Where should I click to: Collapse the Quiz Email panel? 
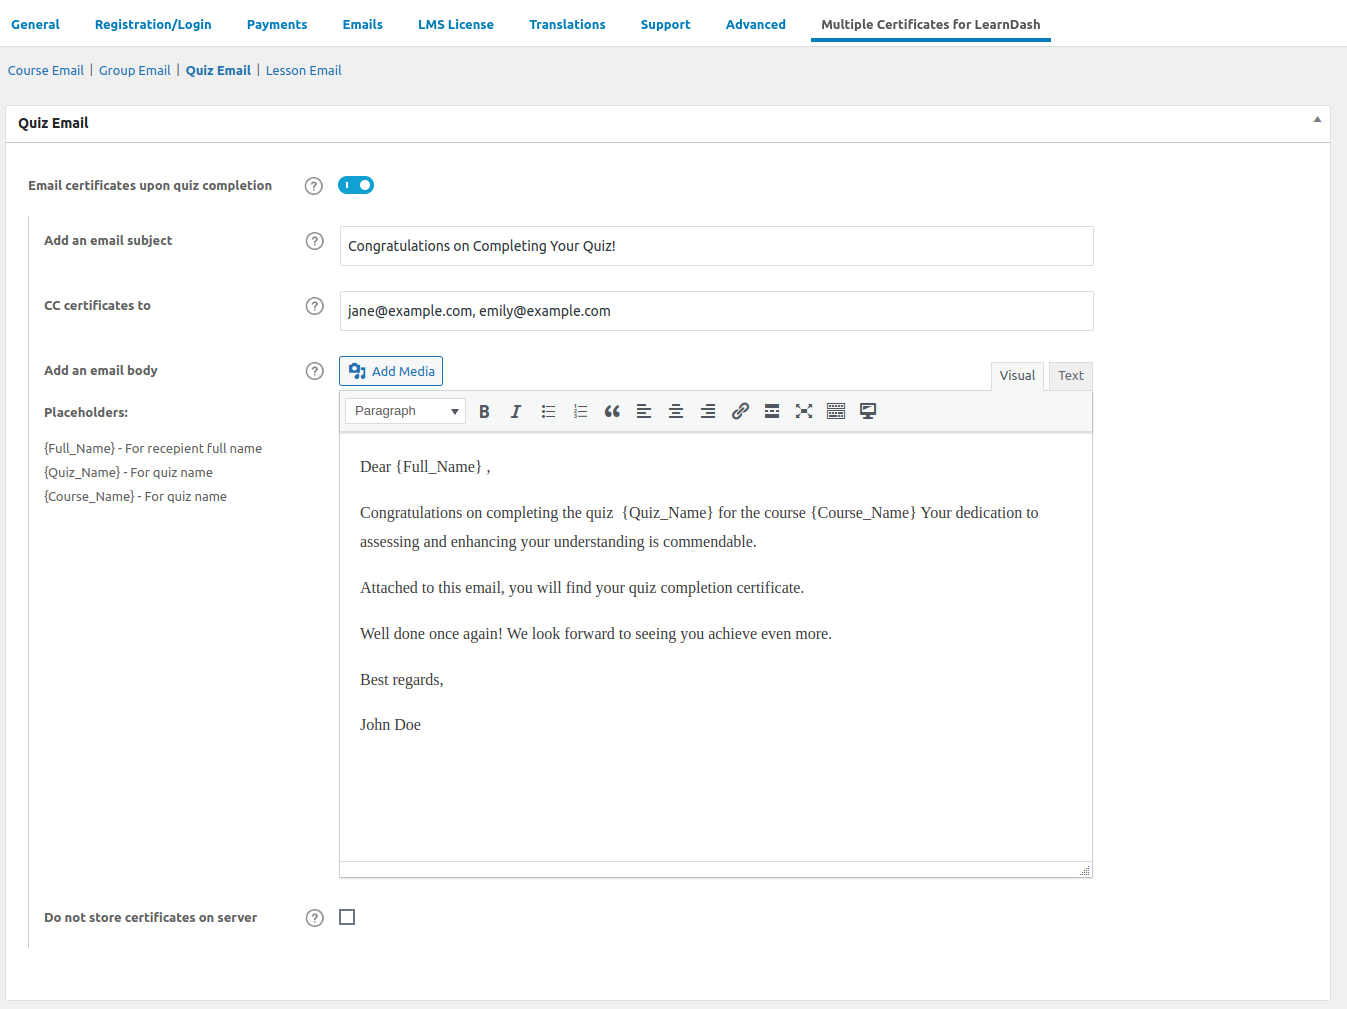1317,120
